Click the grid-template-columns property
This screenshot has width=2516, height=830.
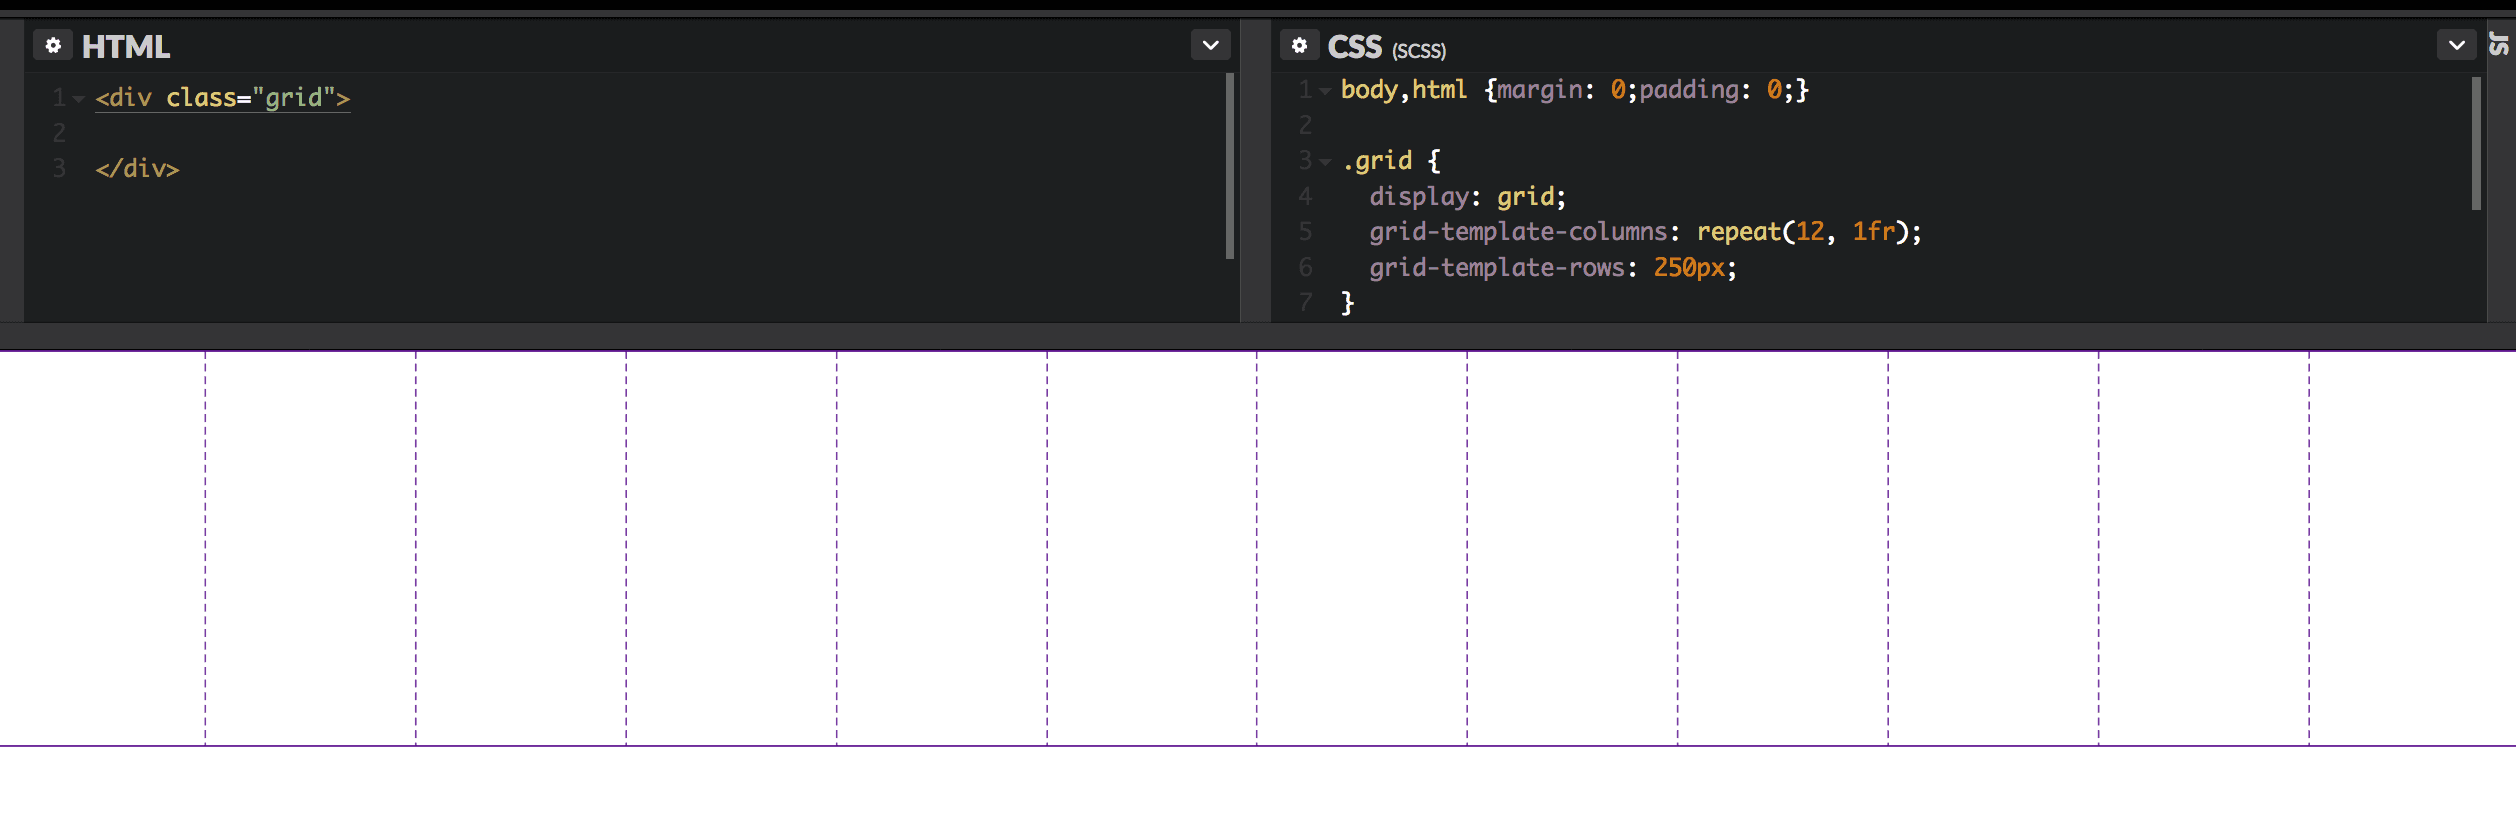point(1518,232)
